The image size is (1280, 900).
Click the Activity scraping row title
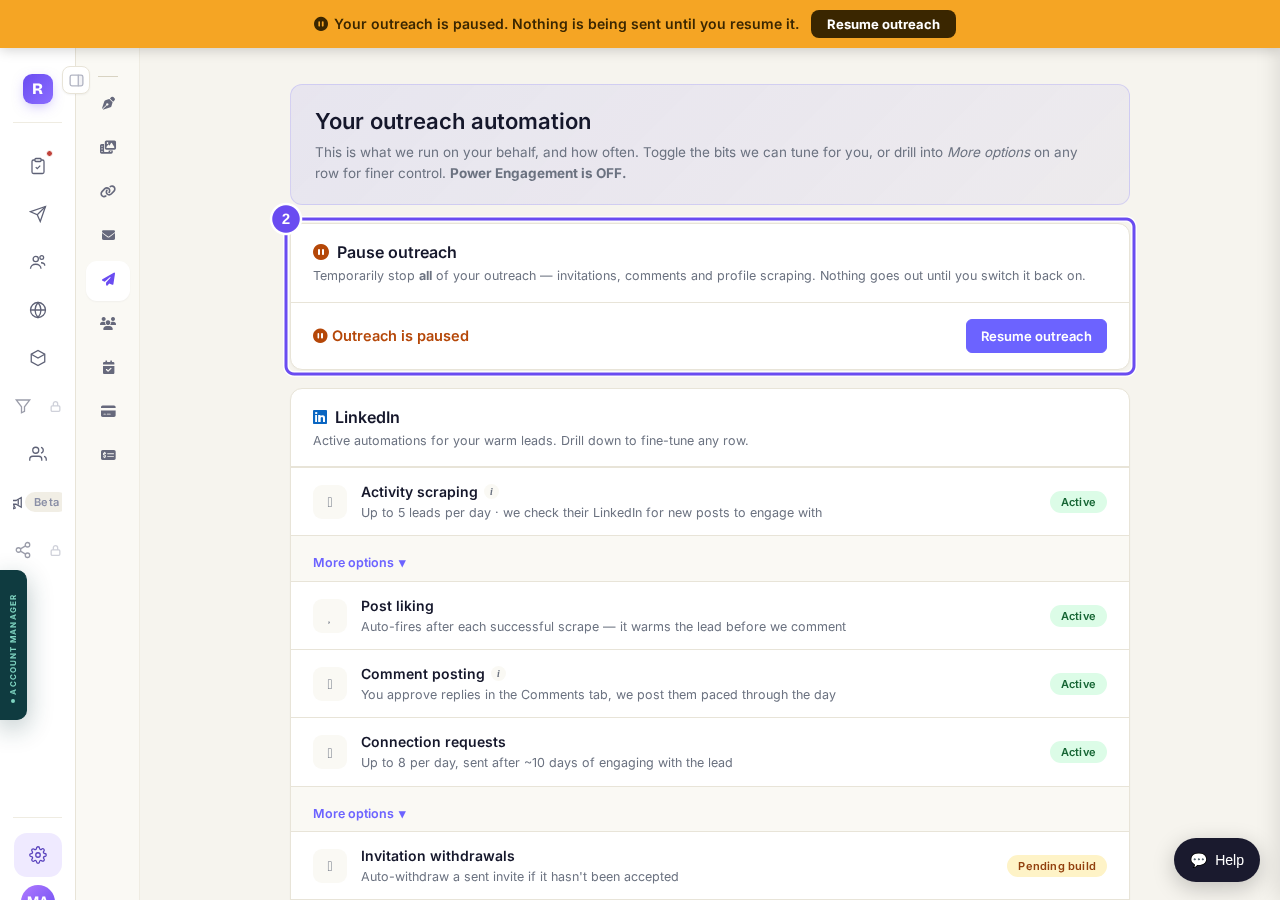click(x=419, y=492)
